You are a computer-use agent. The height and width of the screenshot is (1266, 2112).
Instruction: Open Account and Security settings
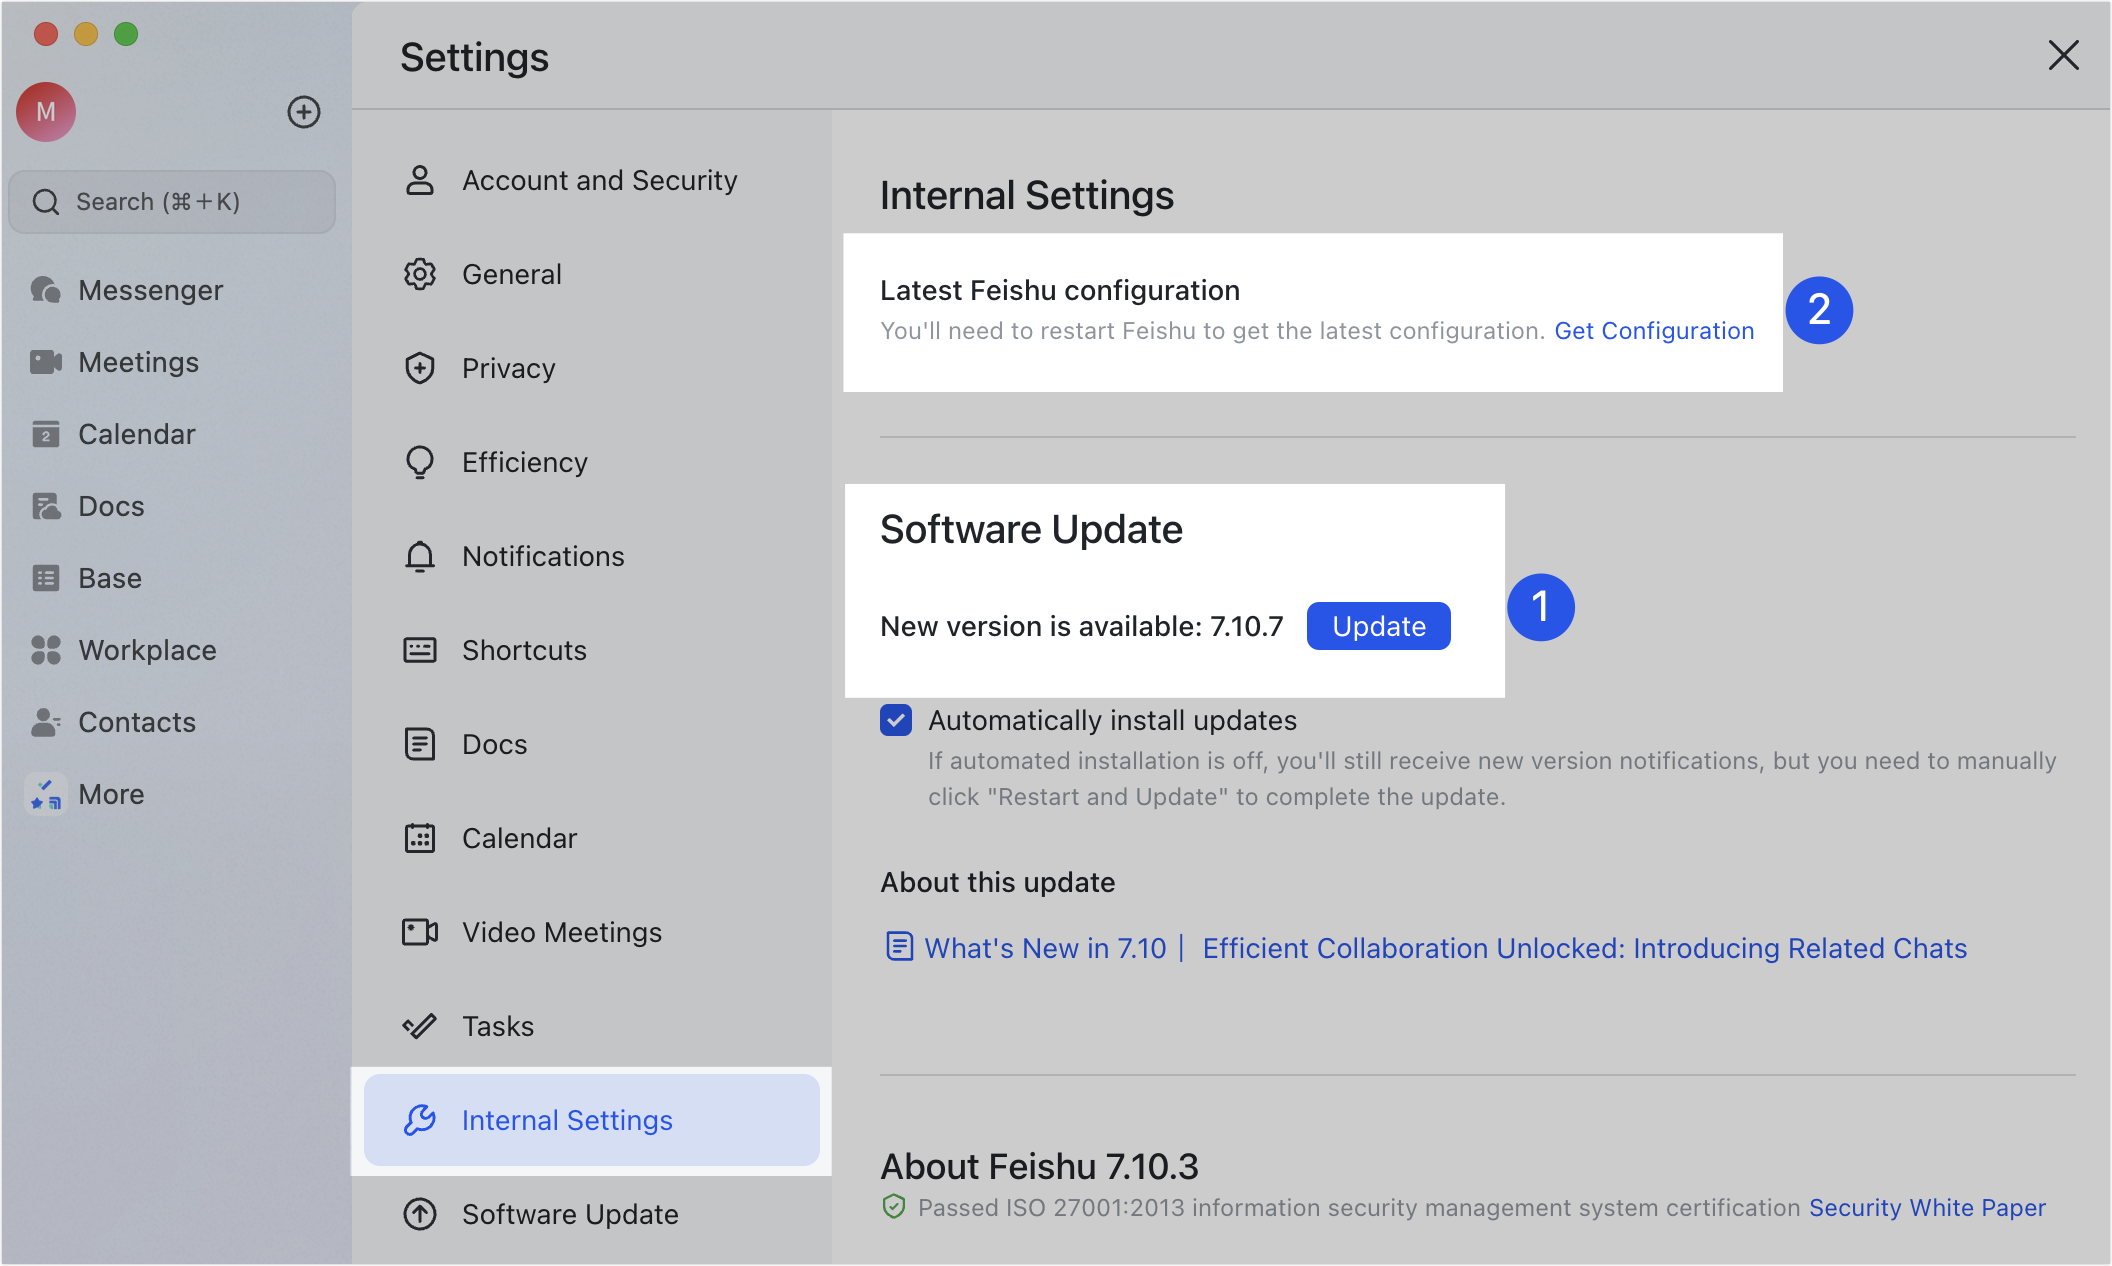[598, 180]
